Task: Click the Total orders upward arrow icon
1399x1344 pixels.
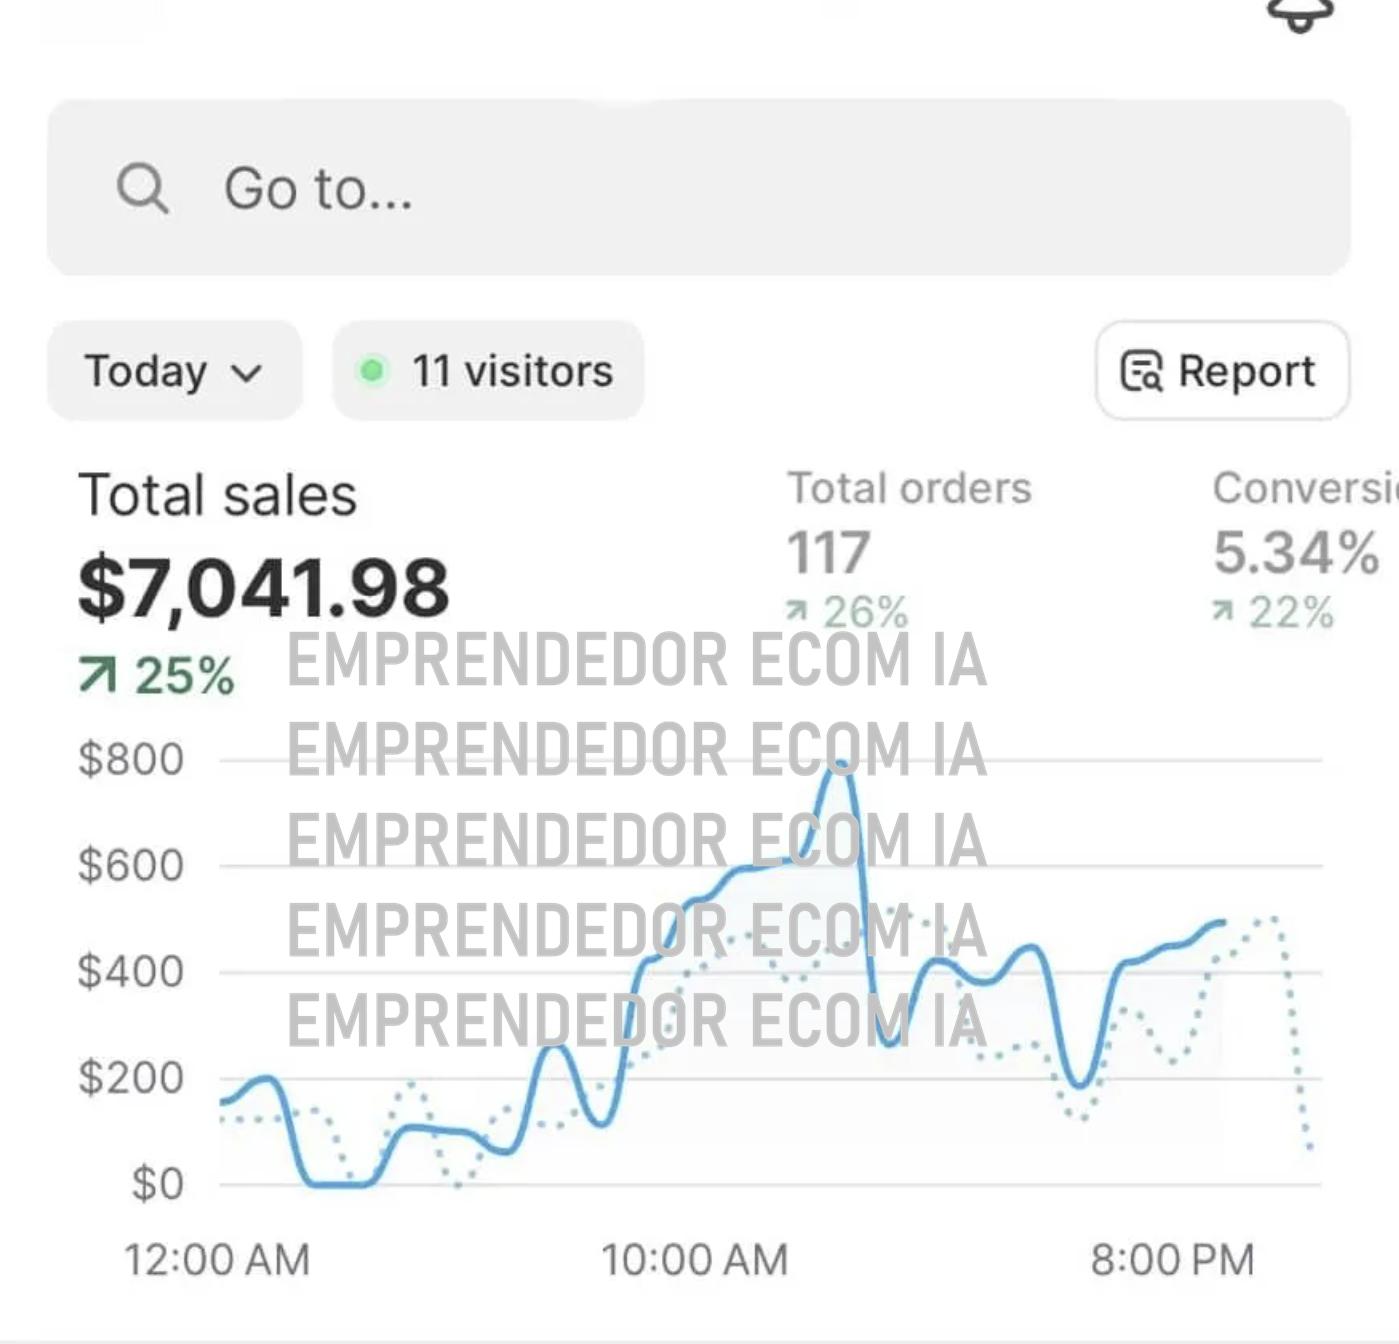Action: (x=797, y=610)
